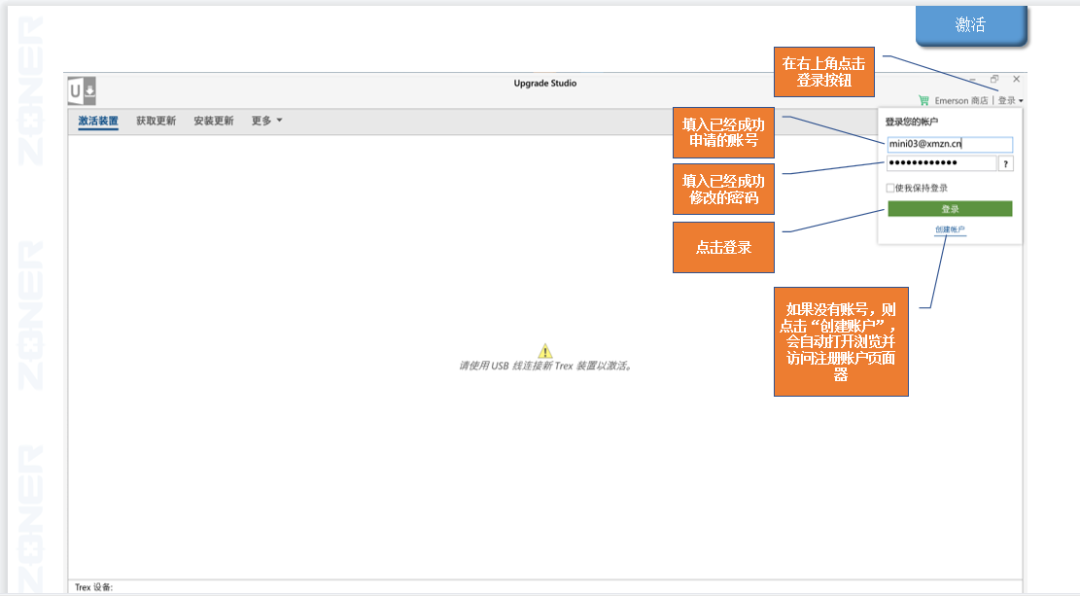This screenshot has height=596, width=1080.
Task: Restore down the Upgrade Studio window
Action: [x=994, y=79]
